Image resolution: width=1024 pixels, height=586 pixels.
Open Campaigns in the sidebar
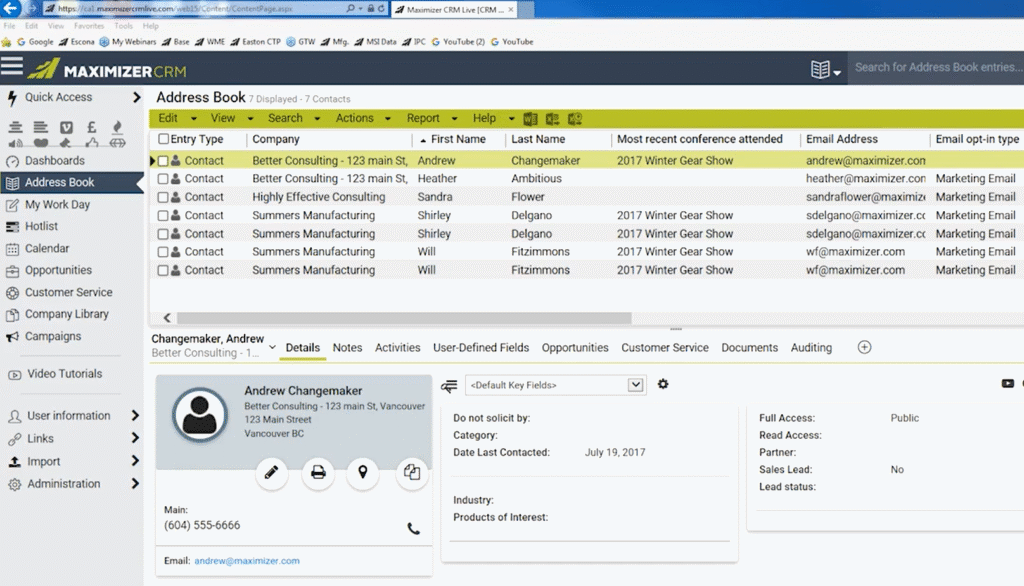(x=53, y=336)
